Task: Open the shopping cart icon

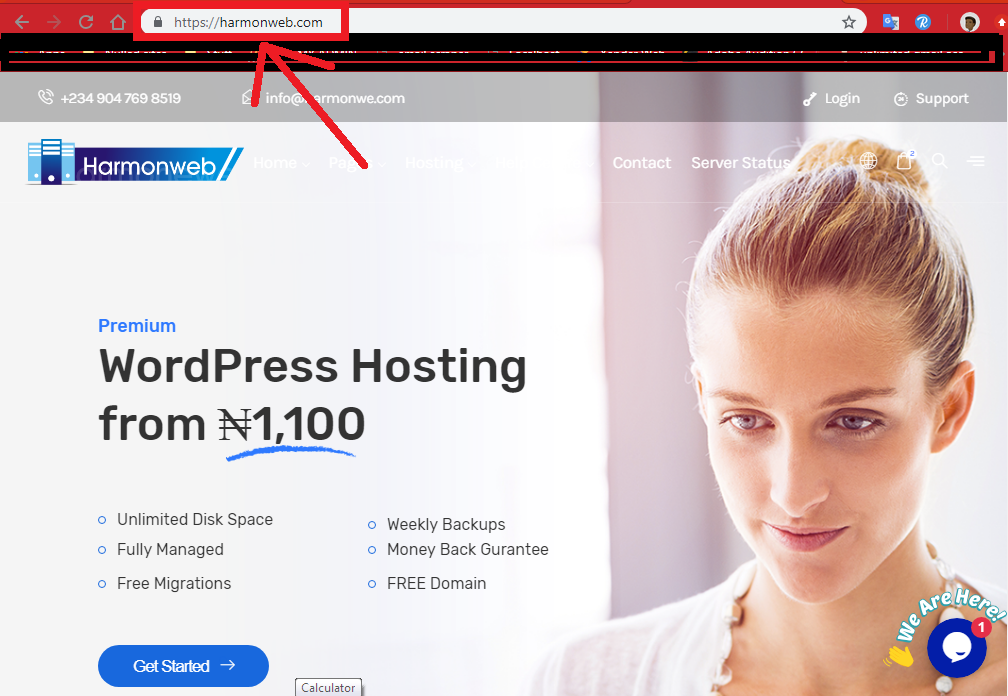Action: (904, 160)
